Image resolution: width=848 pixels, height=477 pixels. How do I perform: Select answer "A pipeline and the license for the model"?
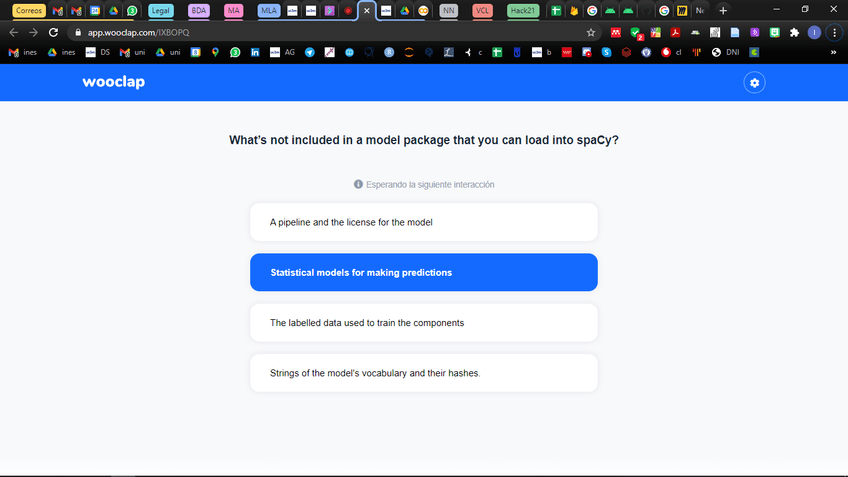click(423, 222)
